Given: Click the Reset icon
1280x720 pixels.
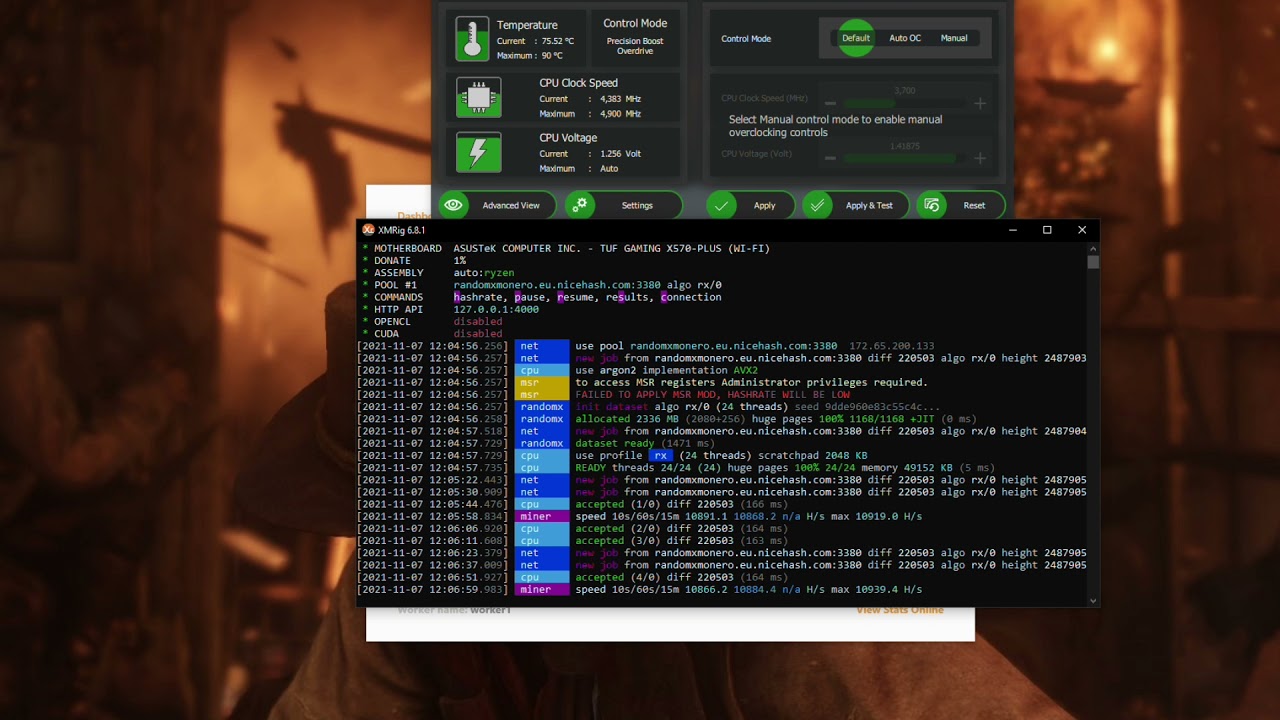Looking at the screenshot, I should 932,205.
